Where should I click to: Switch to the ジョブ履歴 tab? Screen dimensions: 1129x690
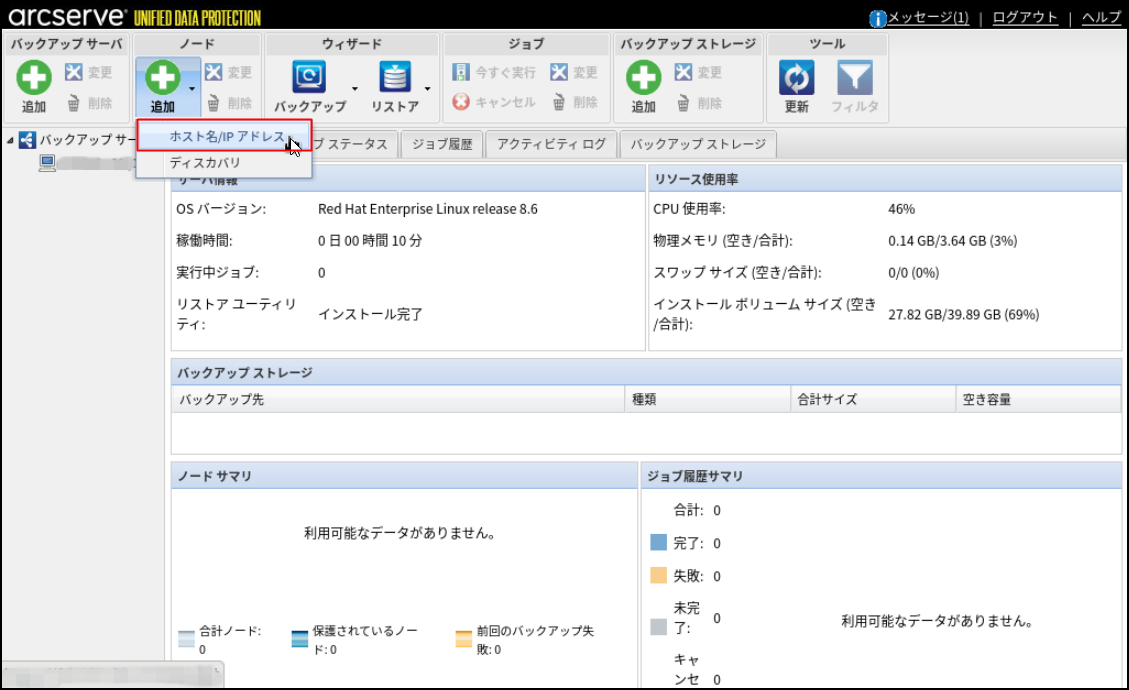[441, 144]
